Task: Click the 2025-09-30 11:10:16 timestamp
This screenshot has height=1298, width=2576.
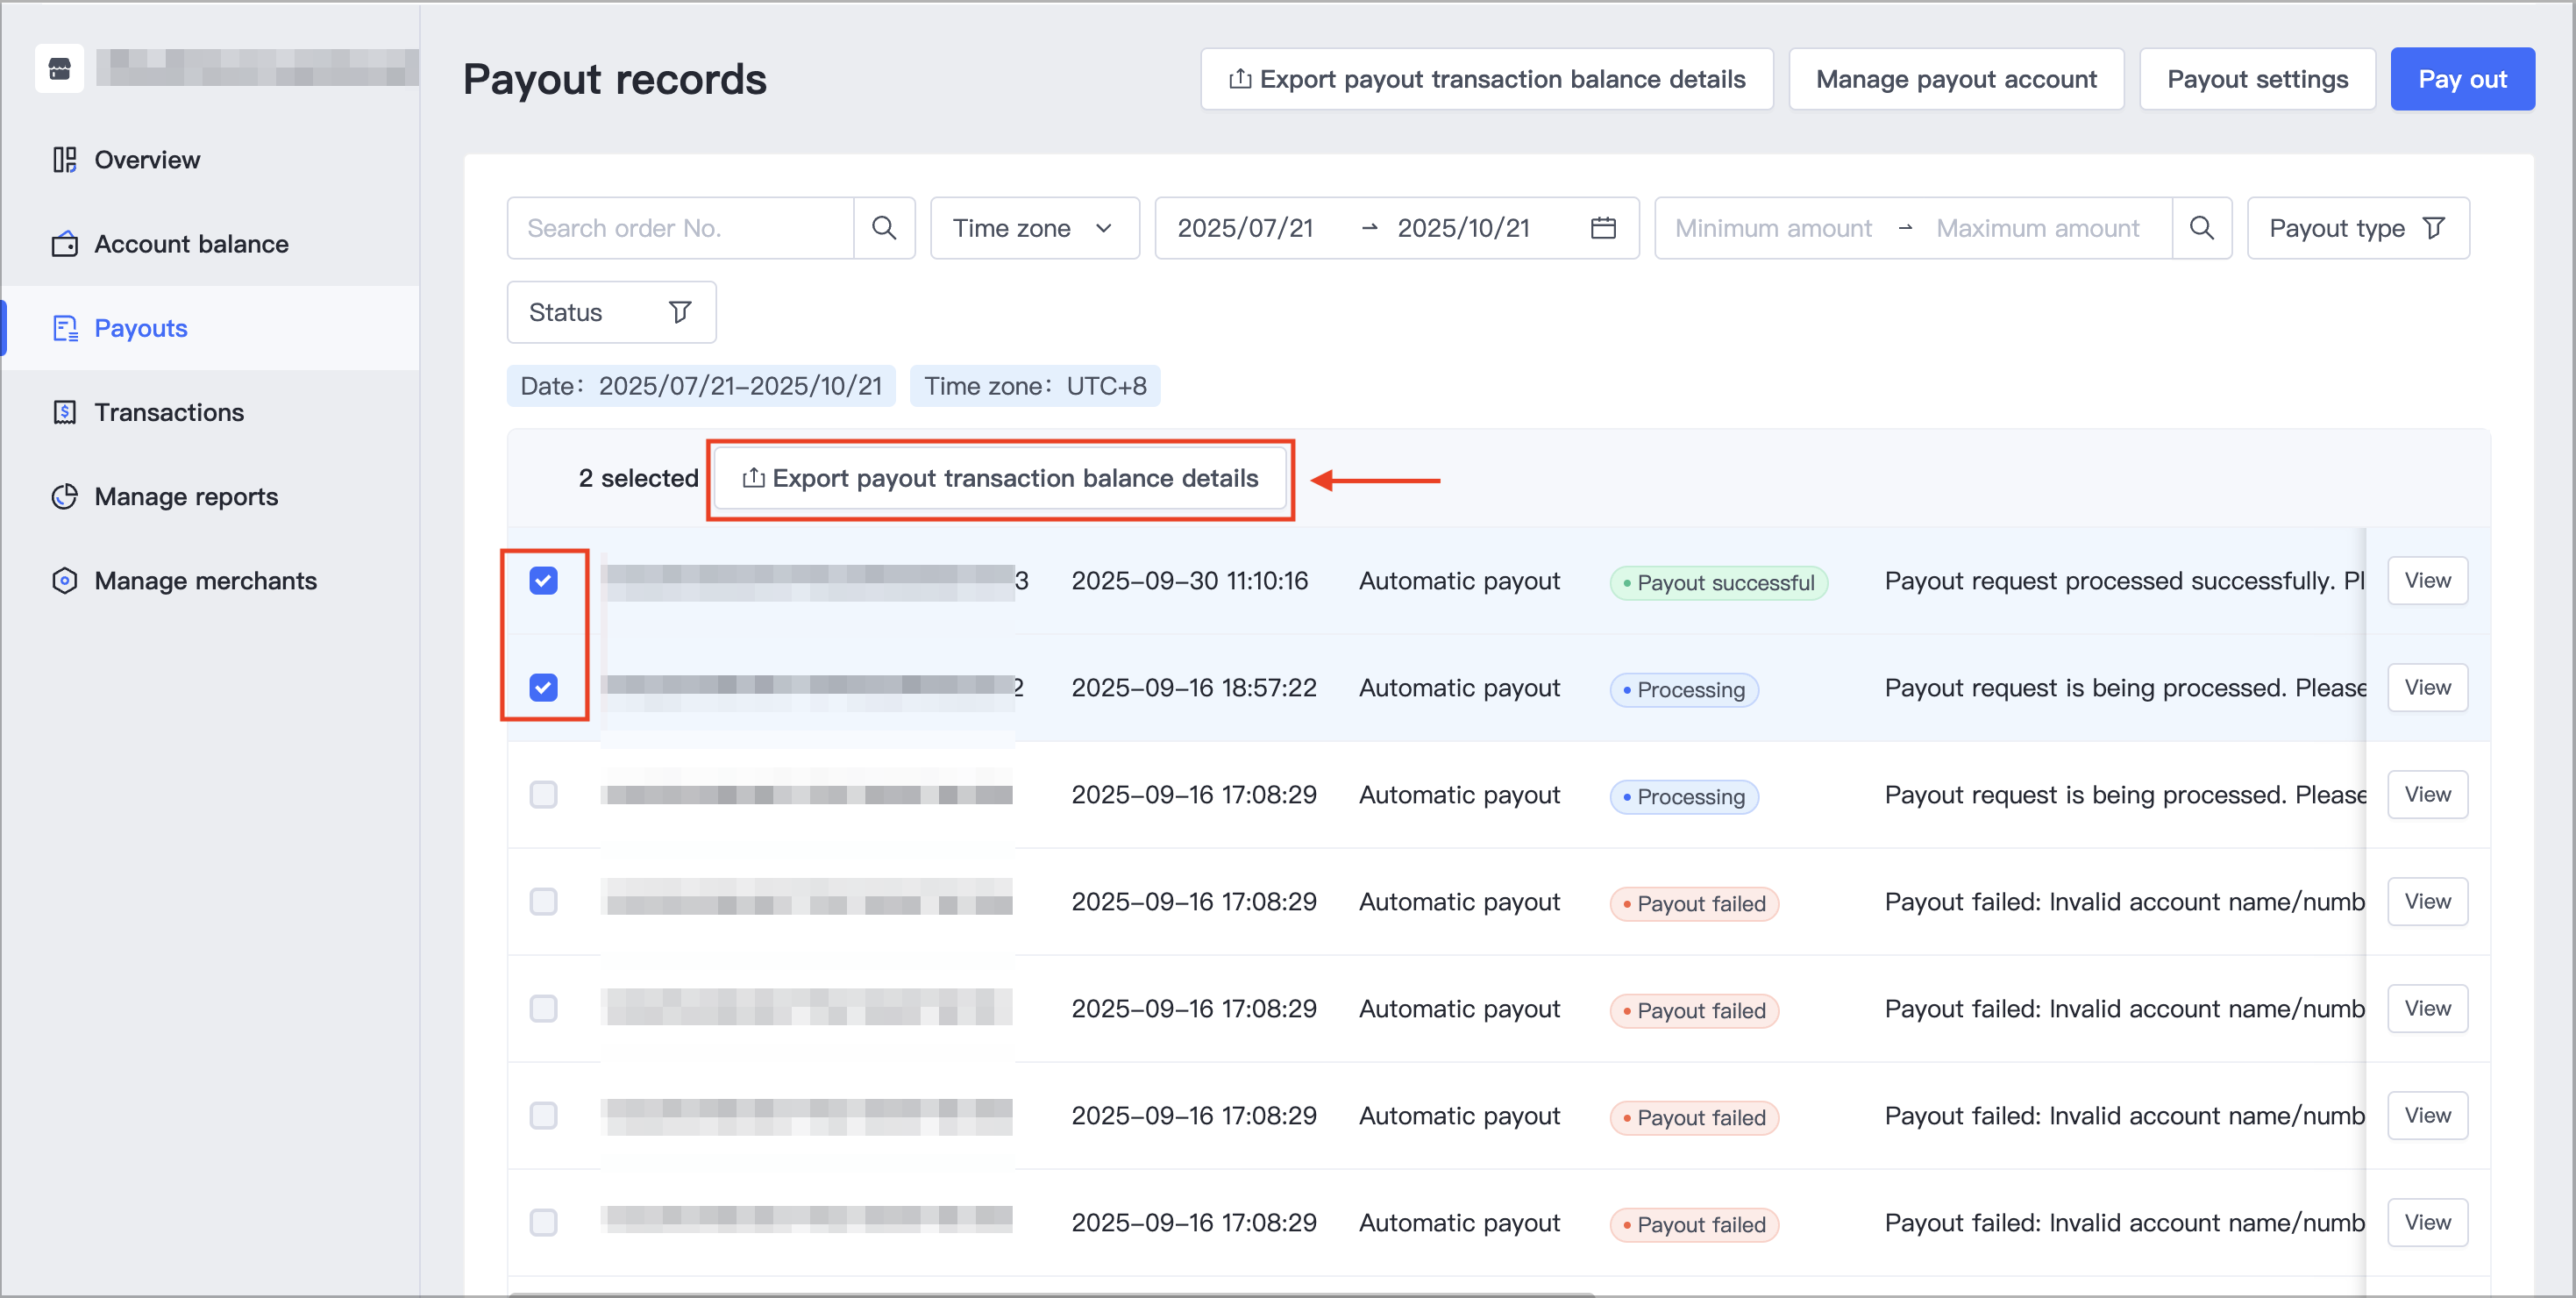Action: 1189,580
